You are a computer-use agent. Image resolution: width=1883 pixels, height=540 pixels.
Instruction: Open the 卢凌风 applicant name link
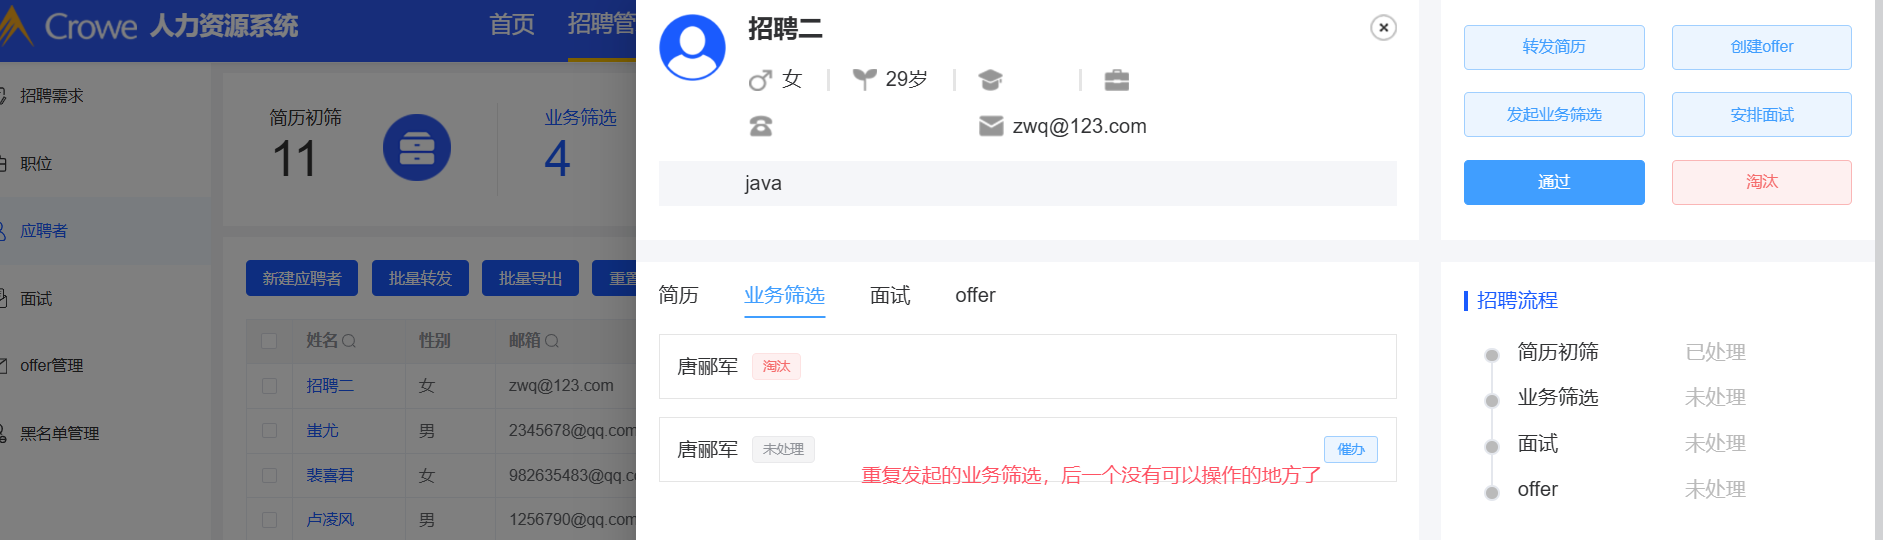pyautogui.click(x=330, y=520)
